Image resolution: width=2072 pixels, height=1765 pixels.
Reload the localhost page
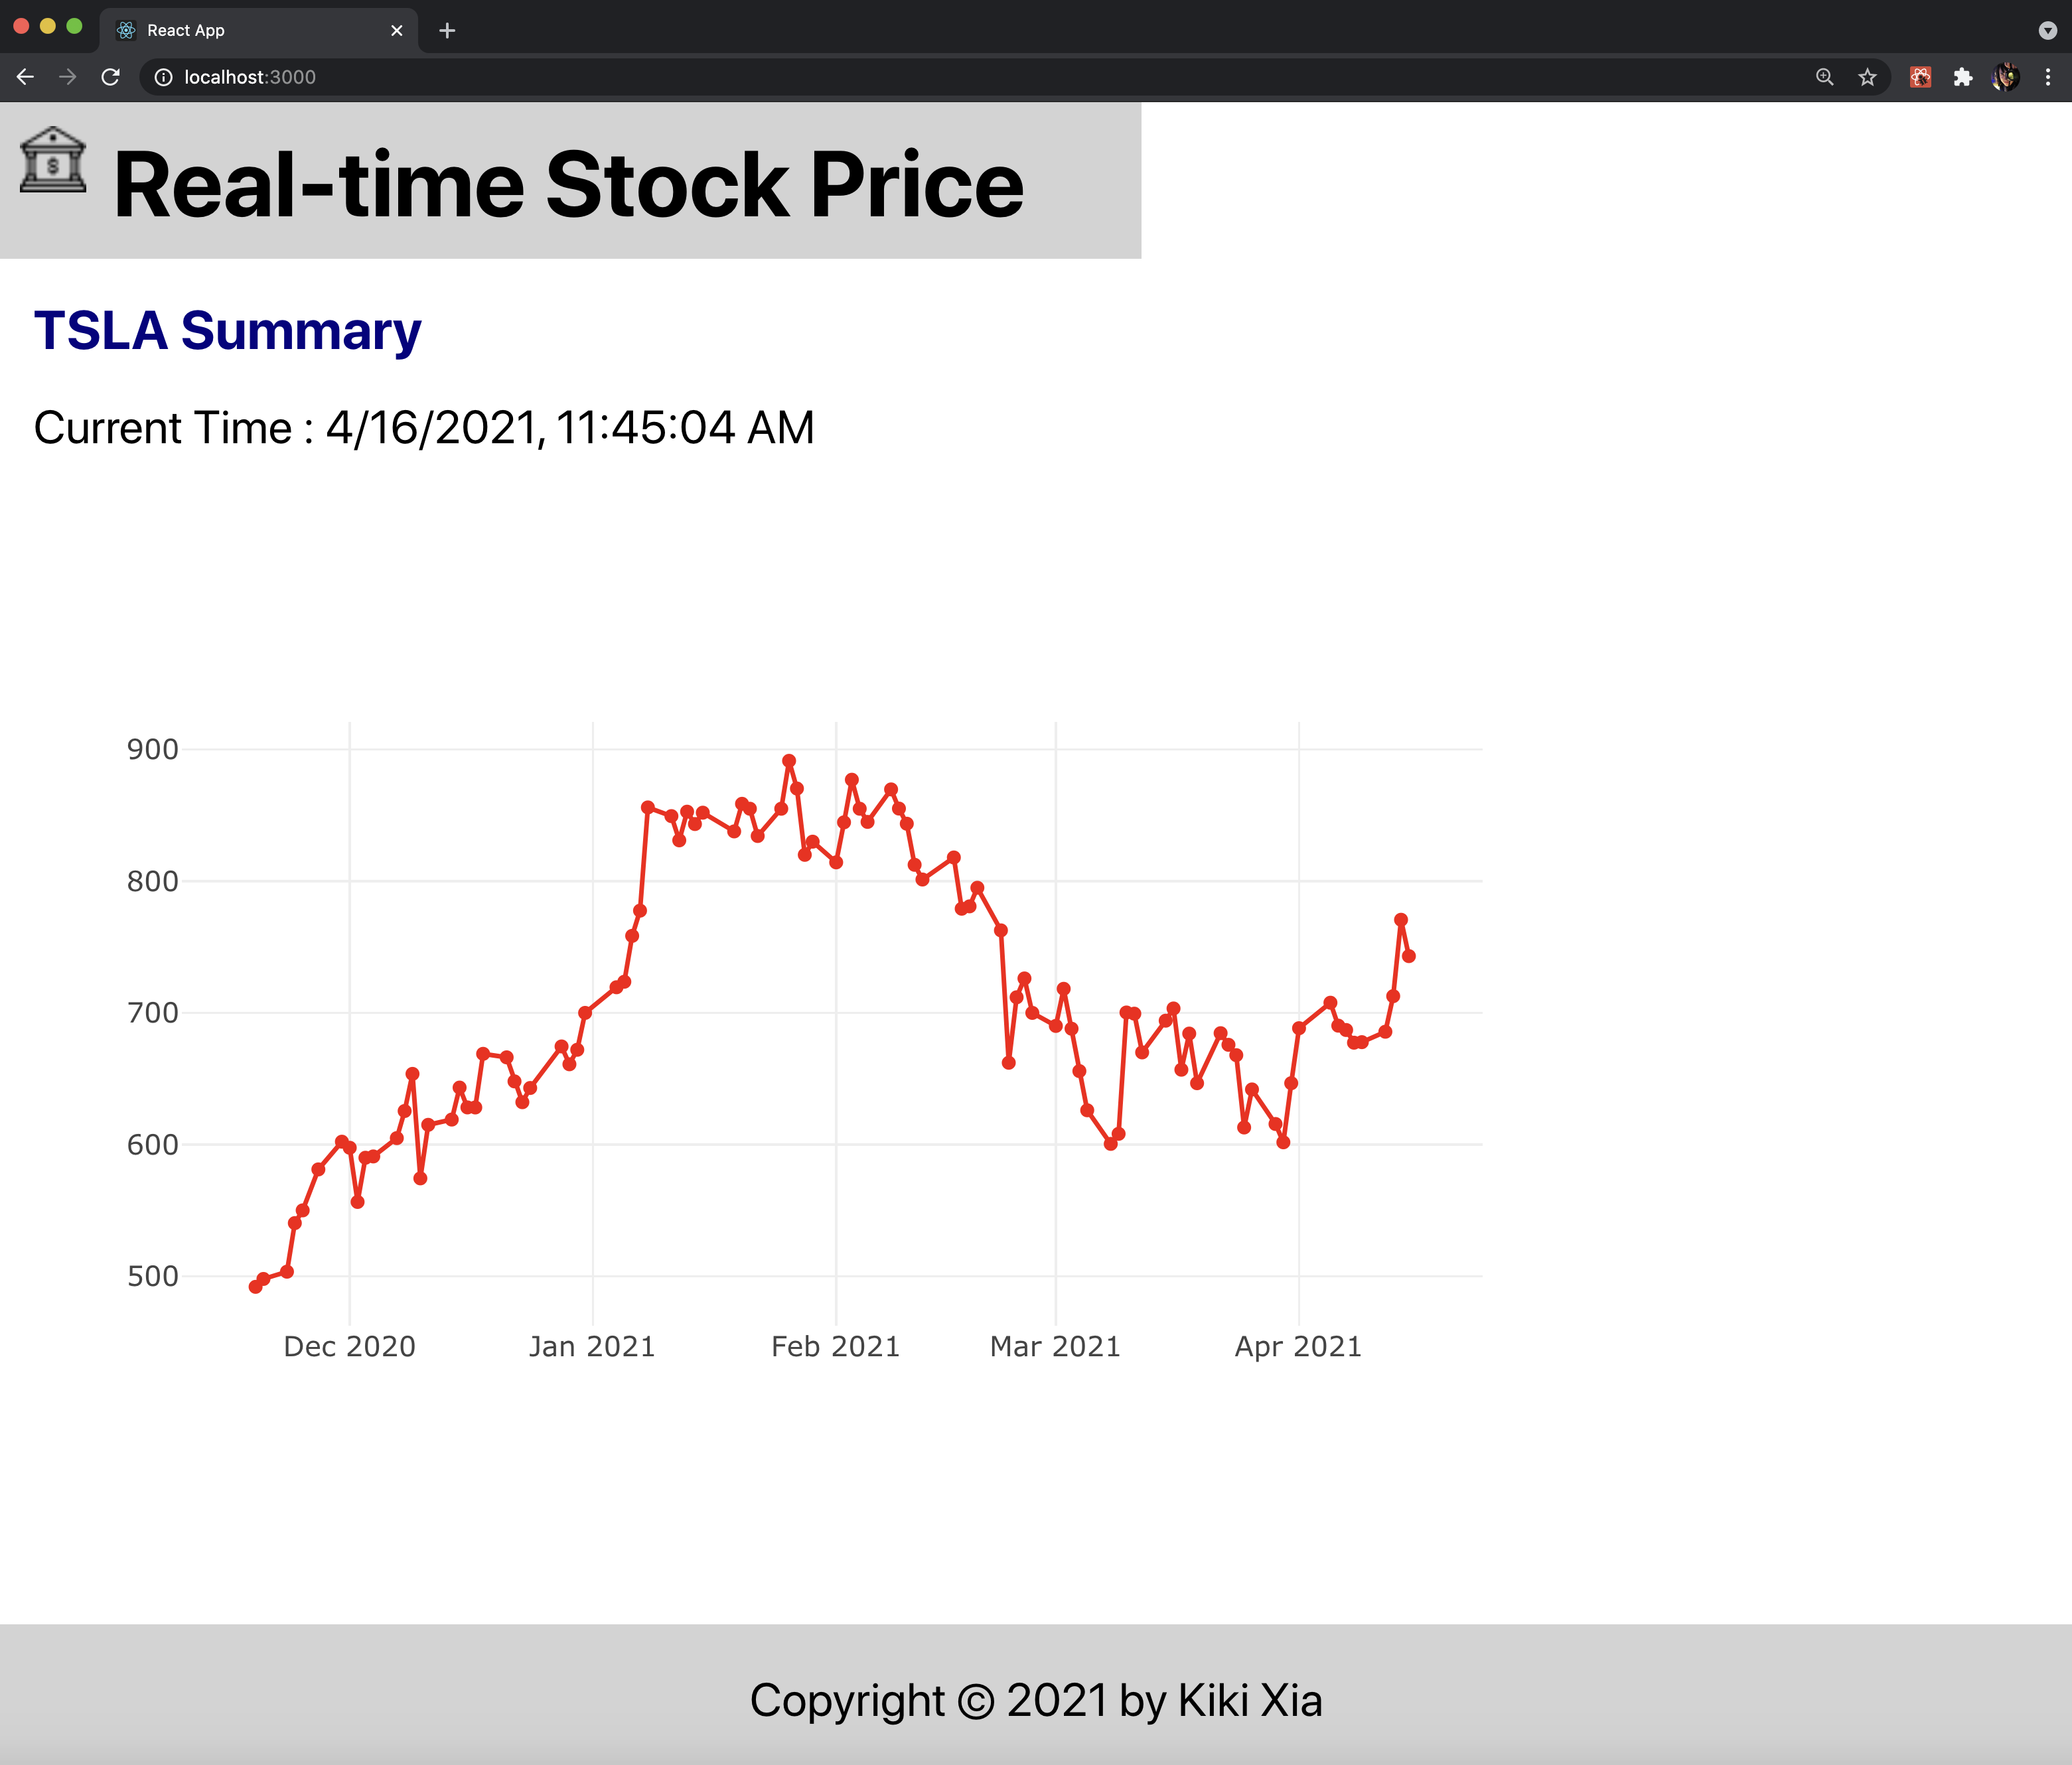click(111, 77)
